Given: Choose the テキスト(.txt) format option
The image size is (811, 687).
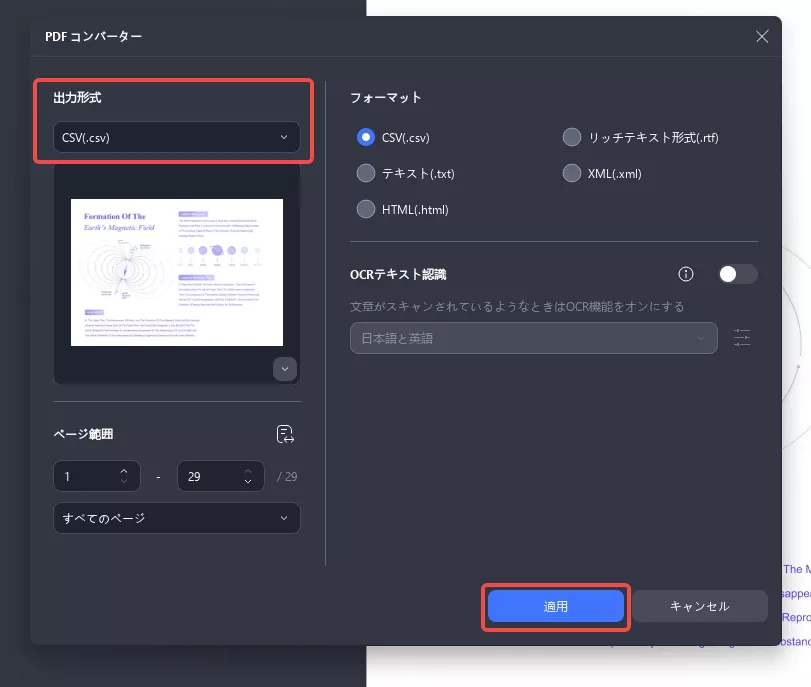Looking at the screenshot, I should point(366,173).
